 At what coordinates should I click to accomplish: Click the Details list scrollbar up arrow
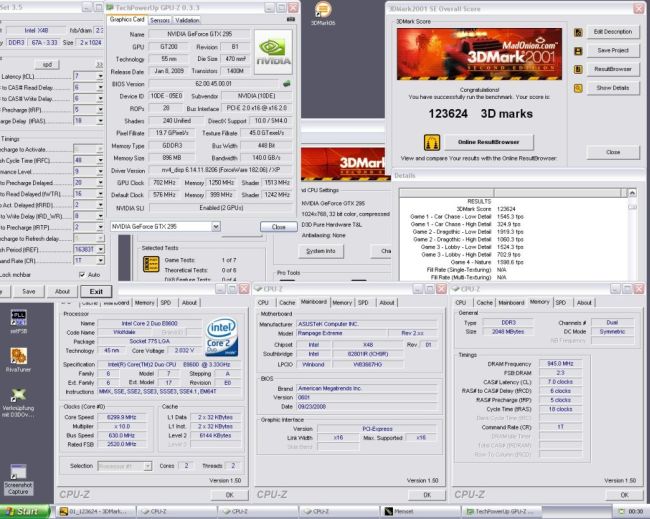coord(632,193)
